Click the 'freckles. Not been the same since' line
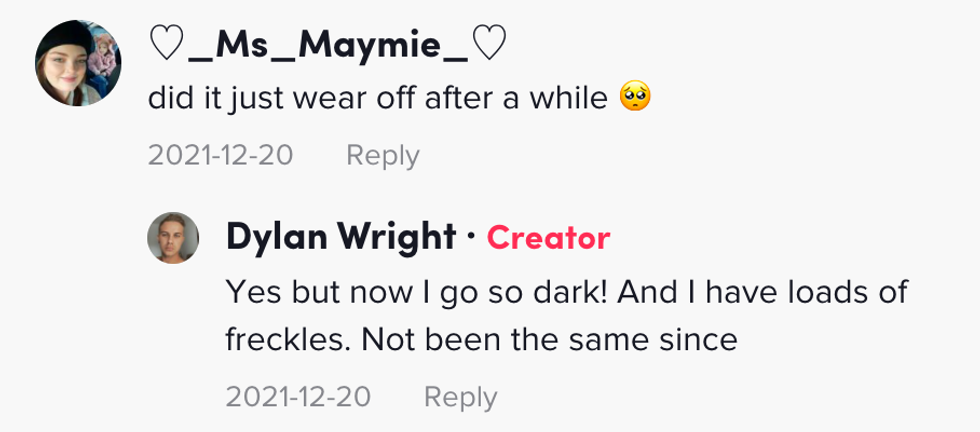Screen dimensions: 980x432 481,340
